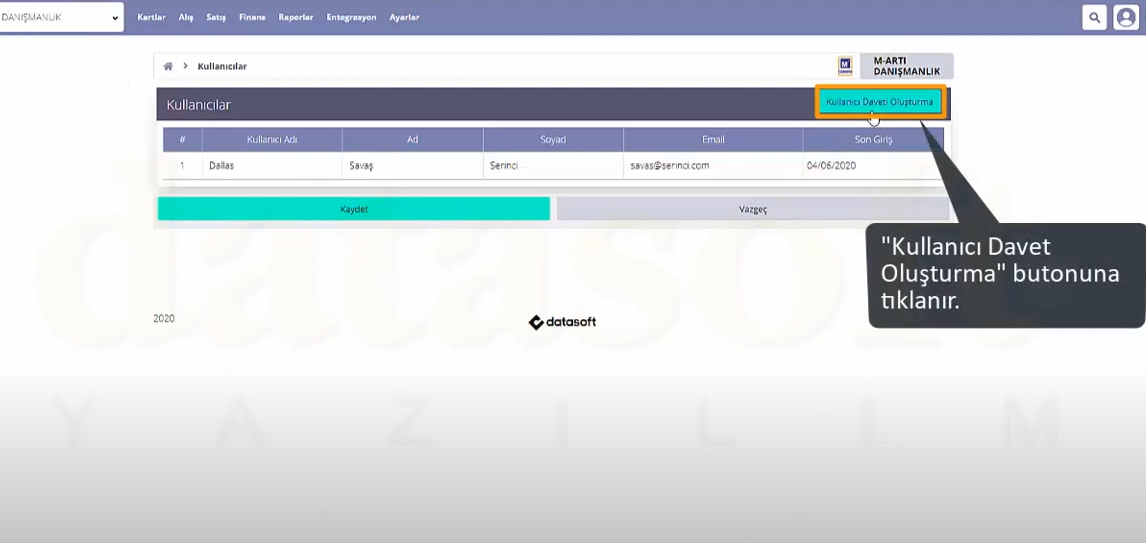Expand the DANIŞMANLIK company dropdown

[61, 17]
